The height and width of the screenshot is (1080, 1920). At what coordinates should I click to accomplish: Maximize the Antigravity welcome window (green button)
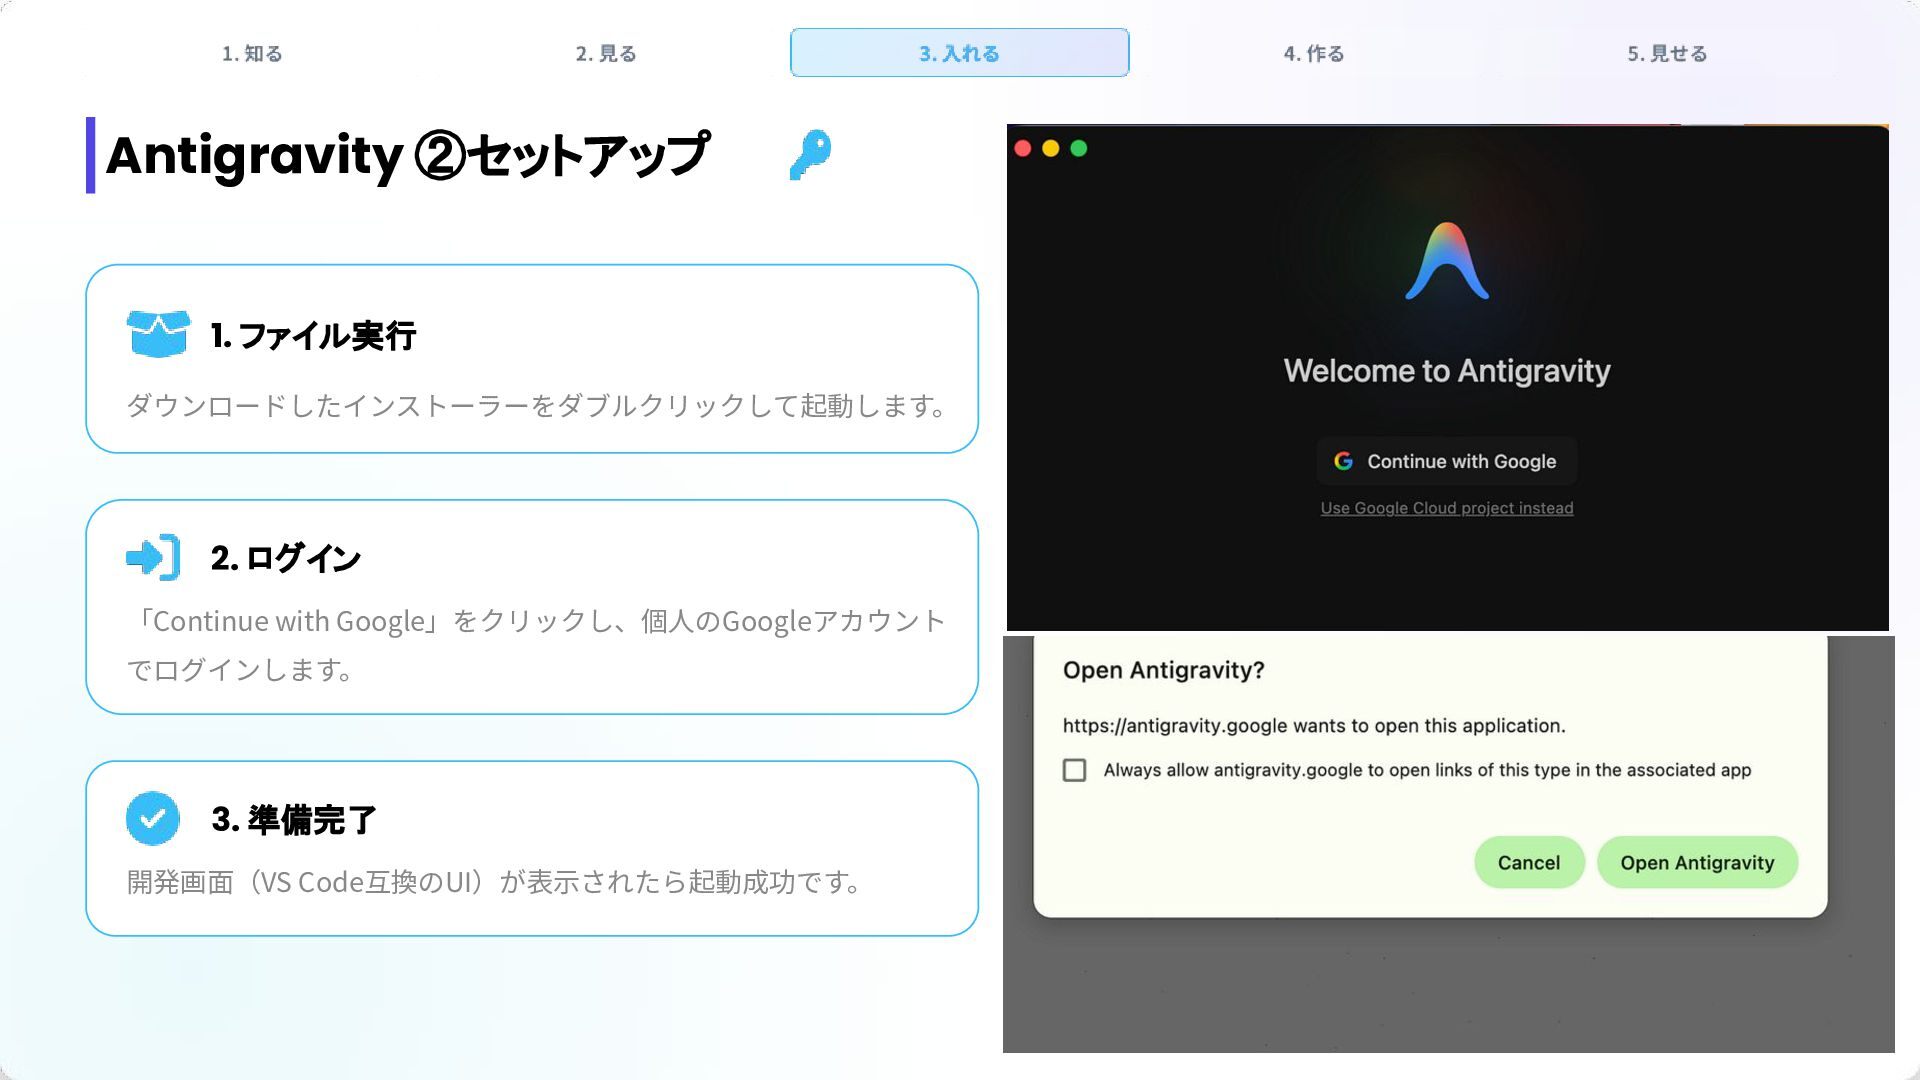[1078, 149]
